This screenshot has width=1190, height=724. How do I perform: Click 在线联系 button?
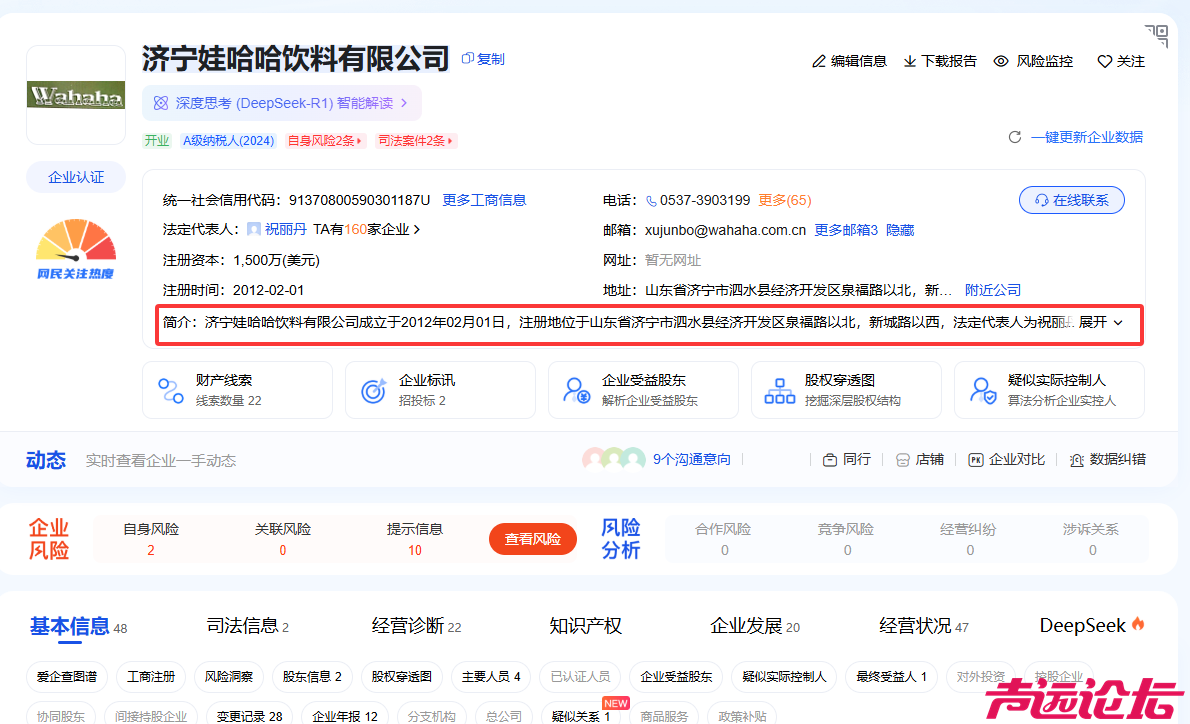1072,200
